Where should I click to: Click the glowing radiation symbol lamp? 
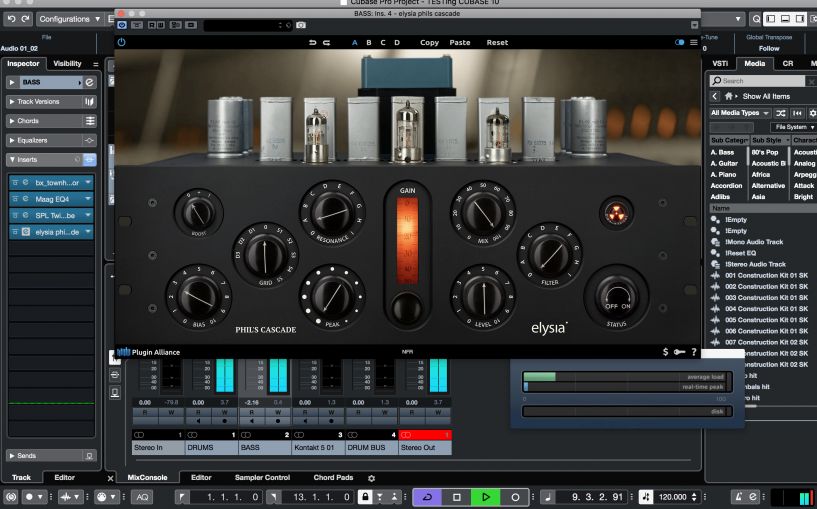click(616, 214)
